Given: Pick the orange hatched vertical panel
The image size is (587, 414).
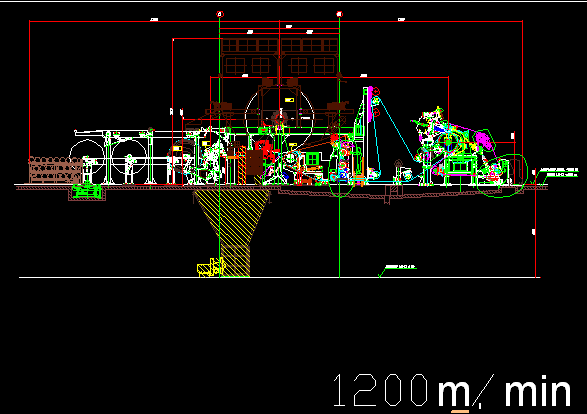Looking at the screenshot, I should click(242, 165).
